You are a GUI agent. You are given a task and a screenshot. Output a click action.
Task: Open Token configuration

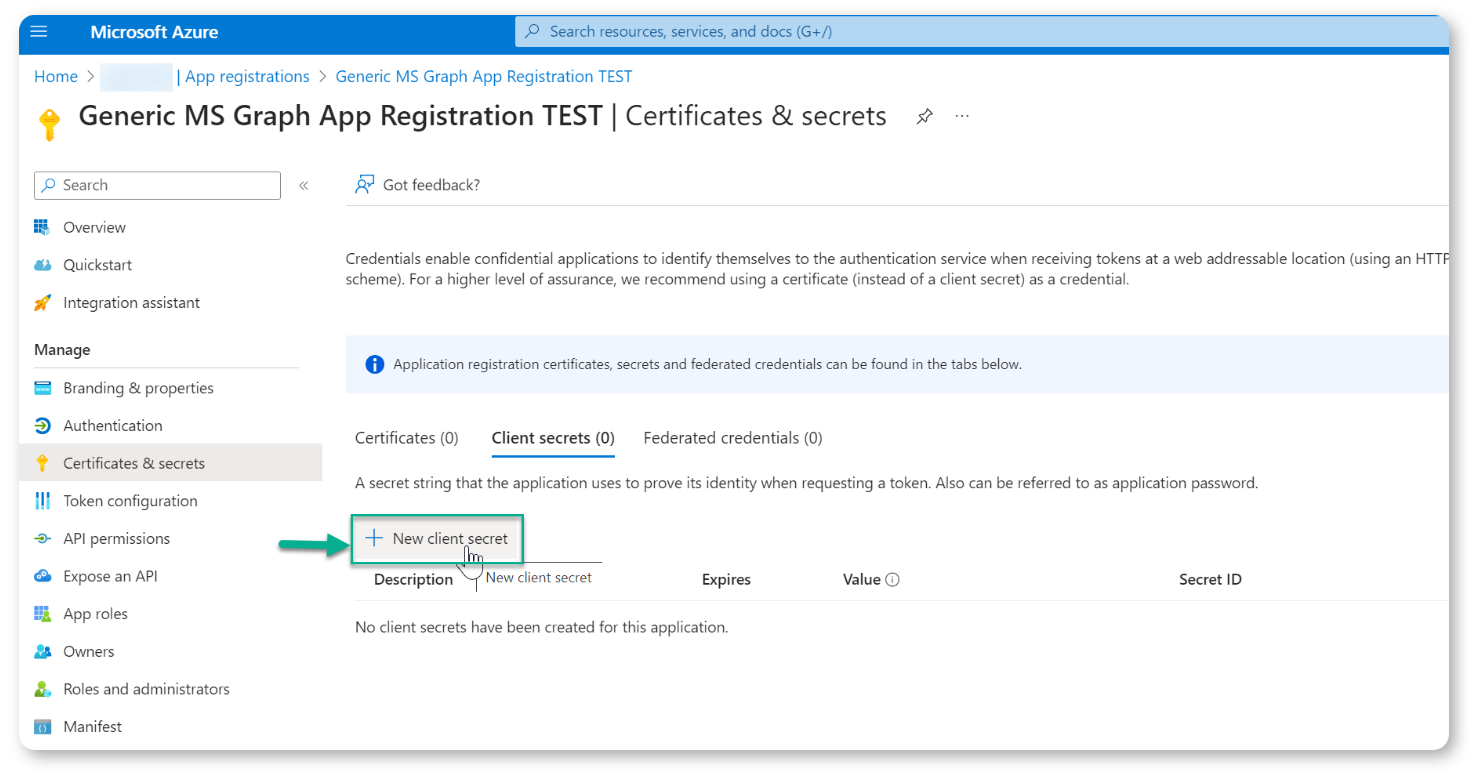(x=130, y=501)
